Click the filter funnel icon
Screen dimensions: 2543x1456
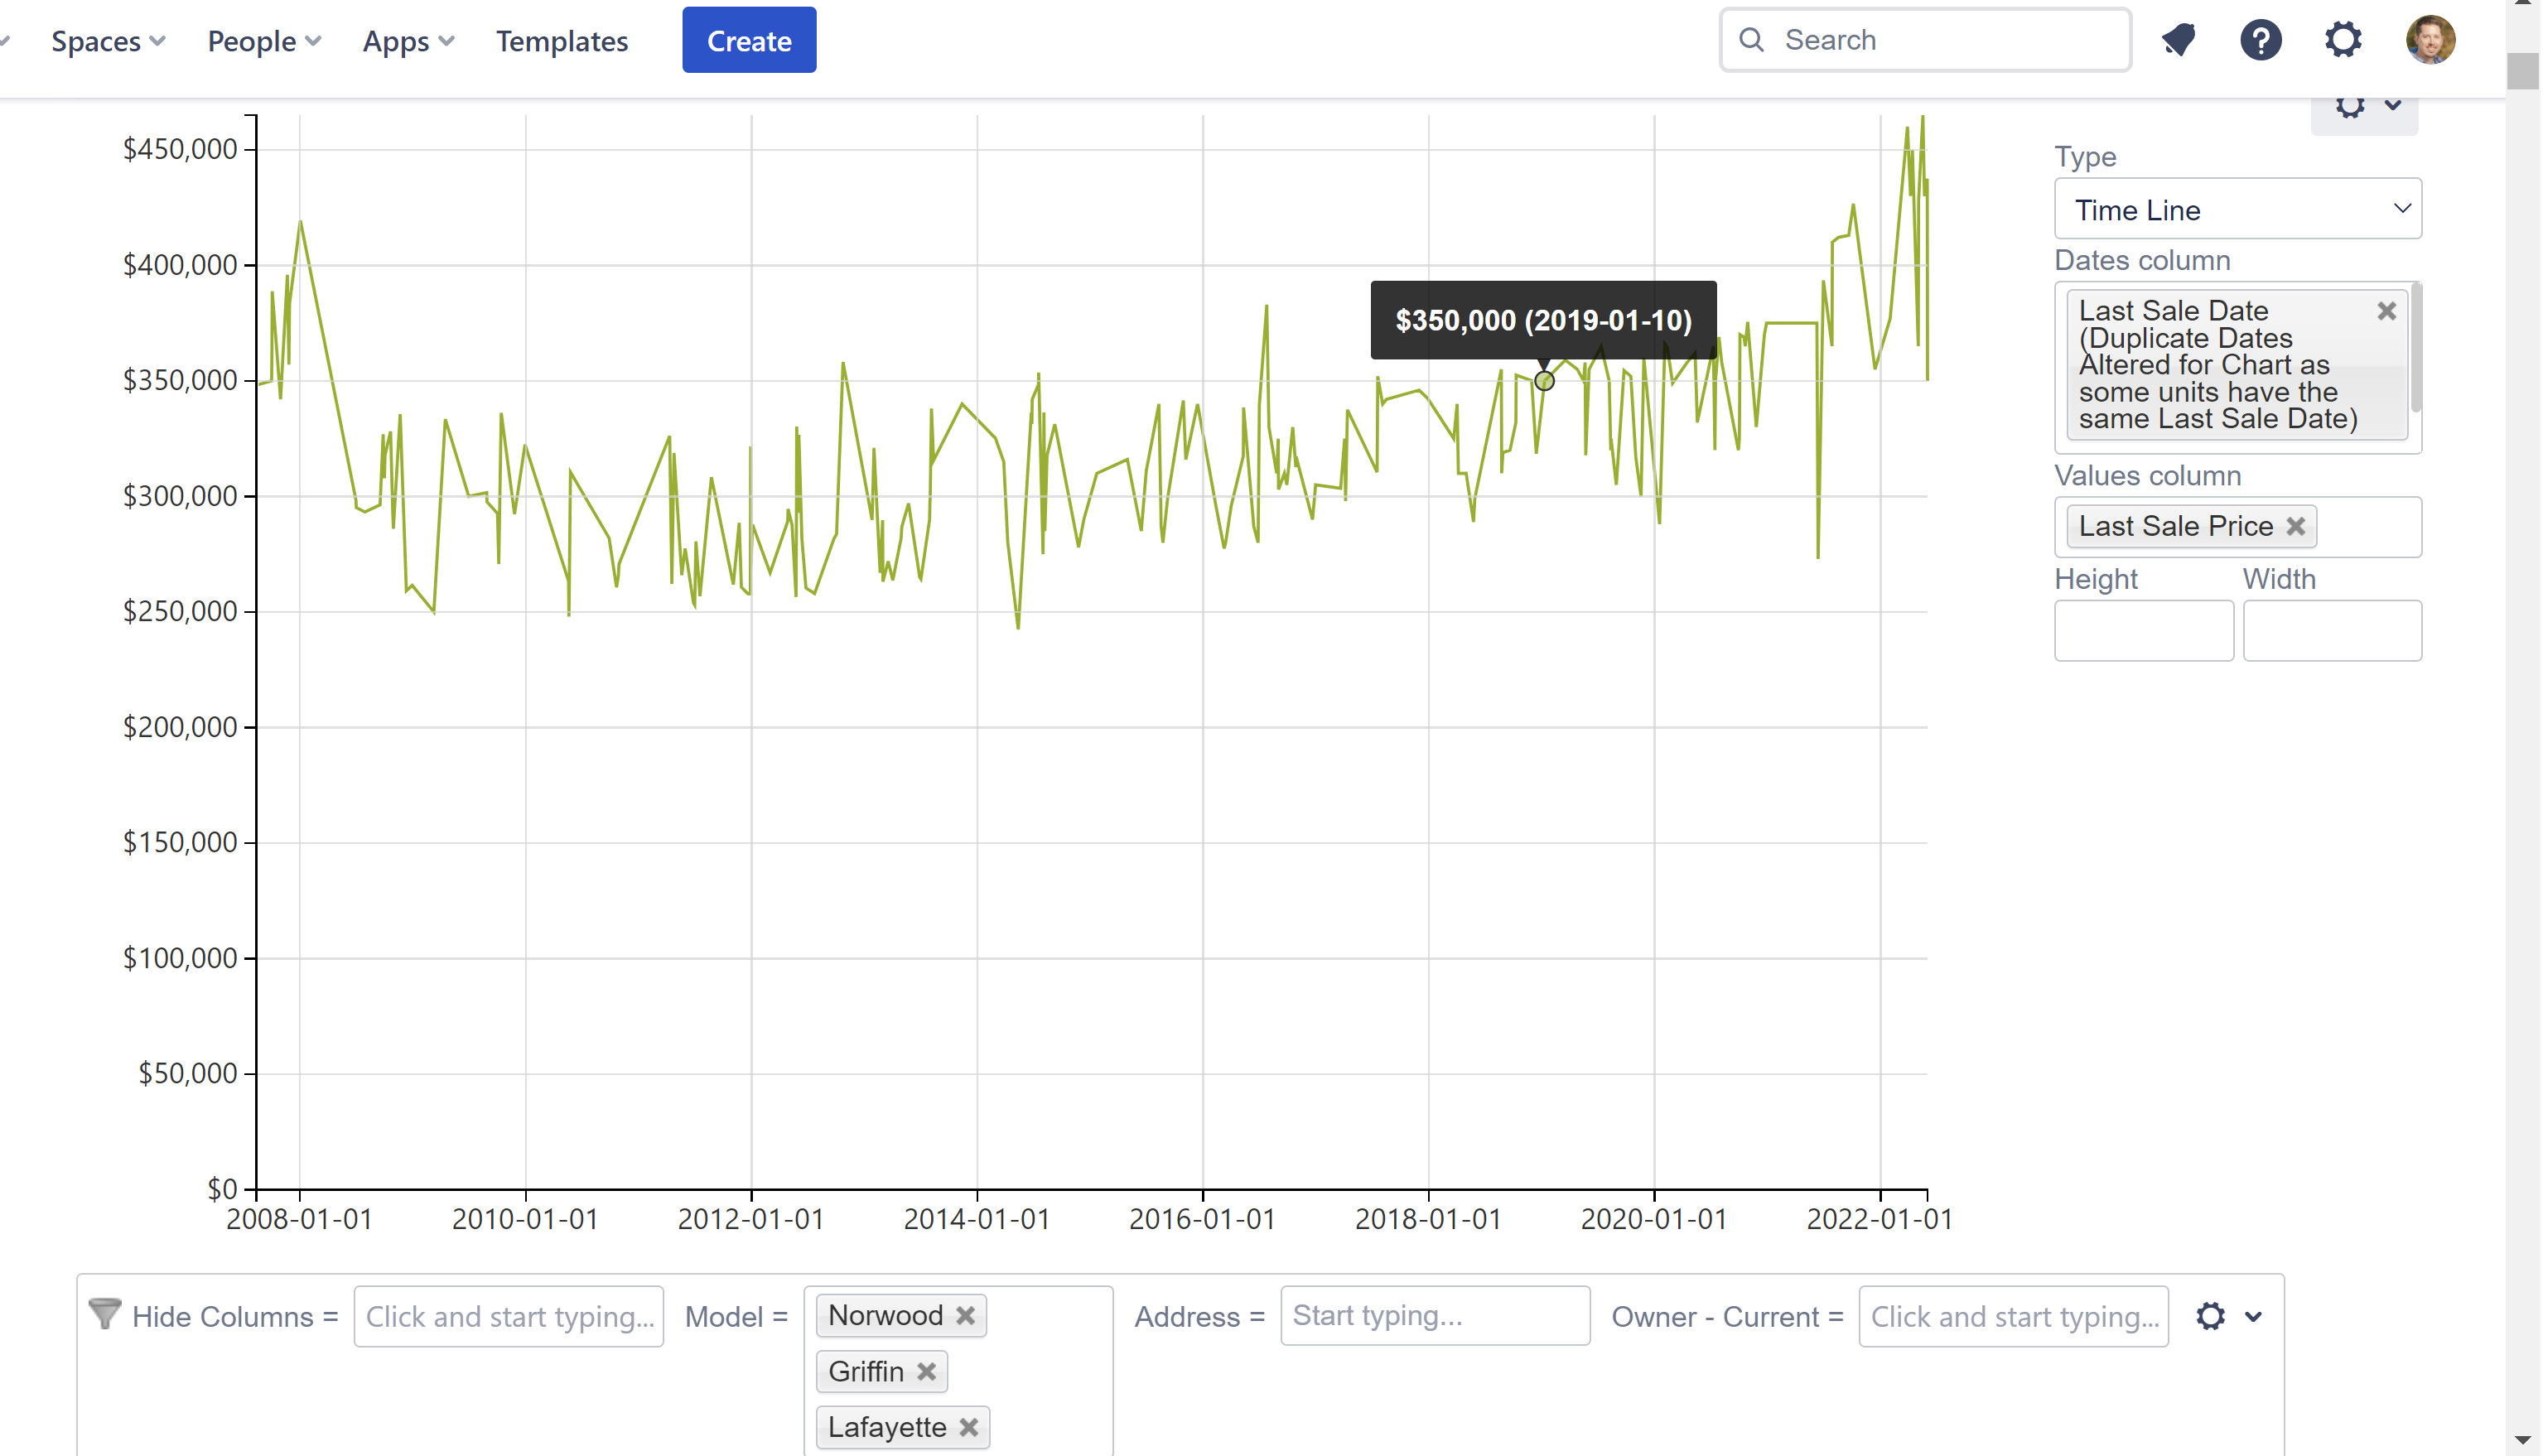click(x=105, y=1314)
